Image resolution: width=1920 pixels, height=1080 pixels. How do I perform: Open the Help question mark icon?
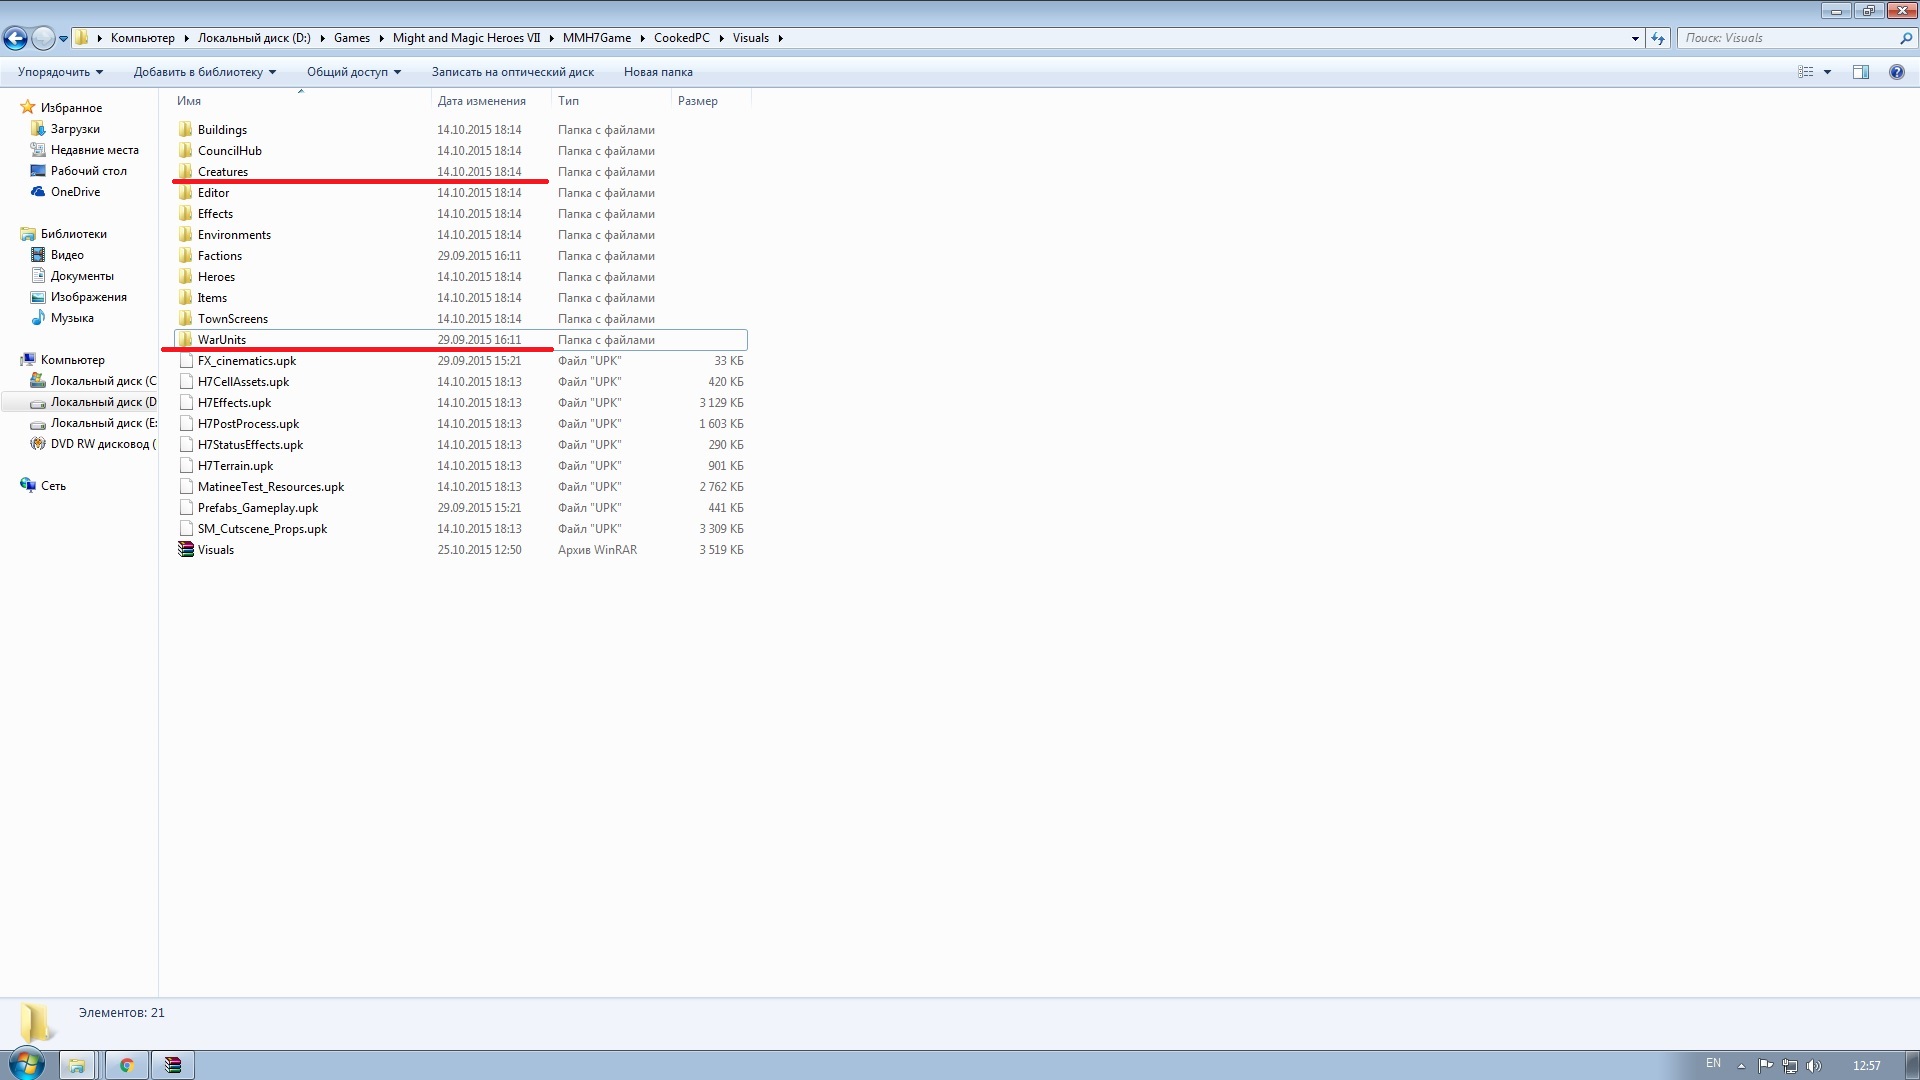point(1896,72)
